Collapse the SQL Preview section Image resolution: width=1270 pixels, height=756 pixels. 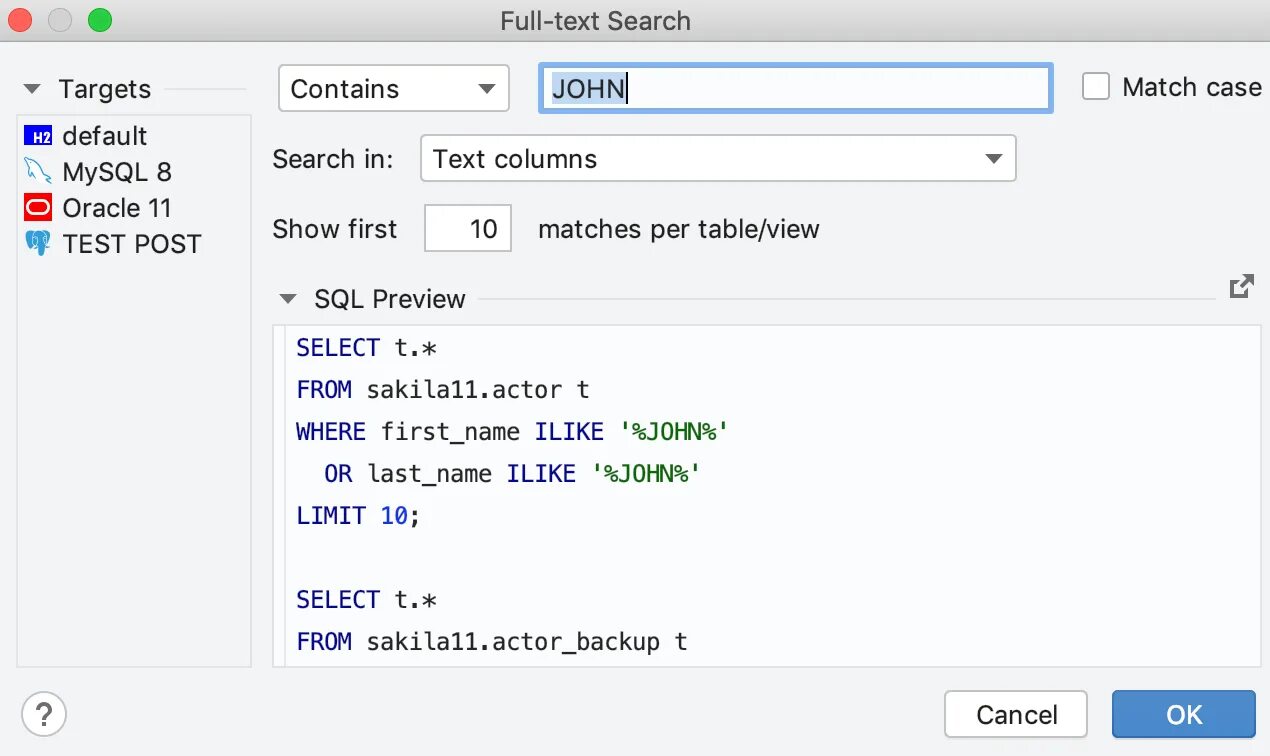289,299
